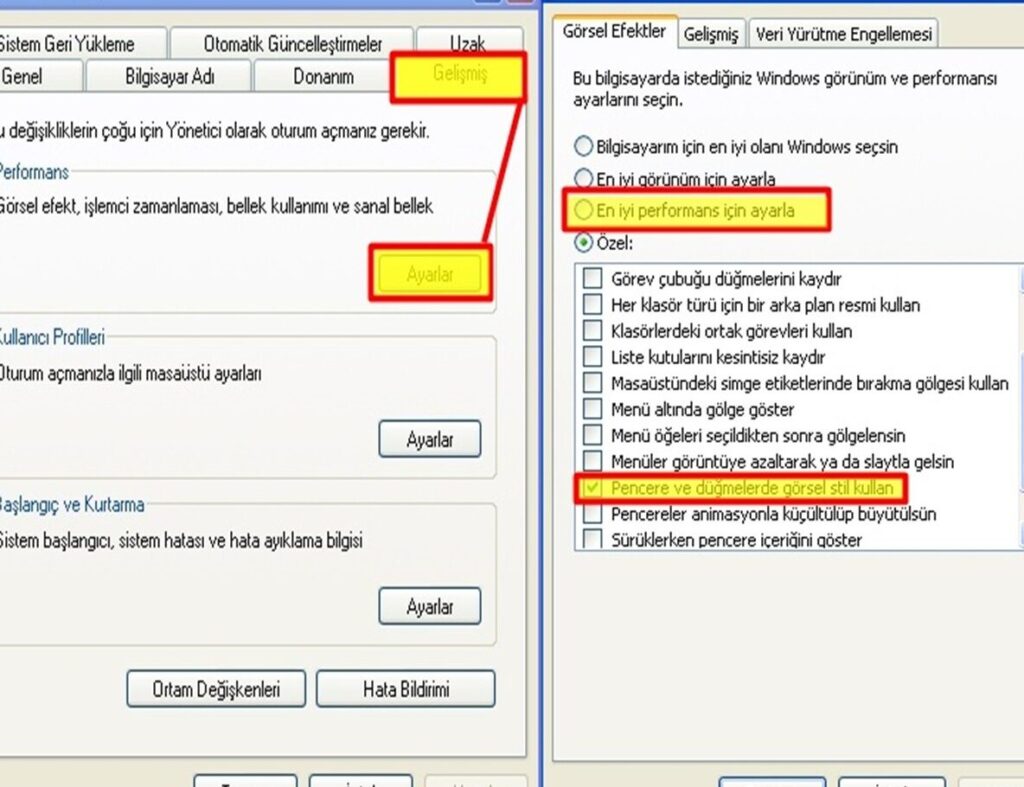Open the Görsel Efektler tab

click(x=612, y=33)
